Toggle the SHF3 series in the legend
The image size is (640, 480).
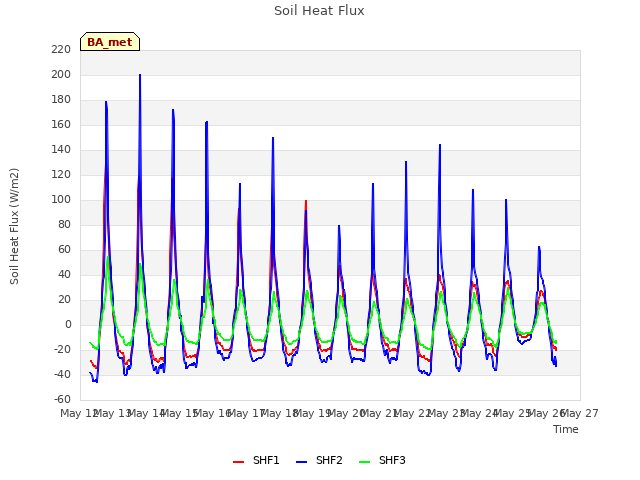(x=382, y=460)
